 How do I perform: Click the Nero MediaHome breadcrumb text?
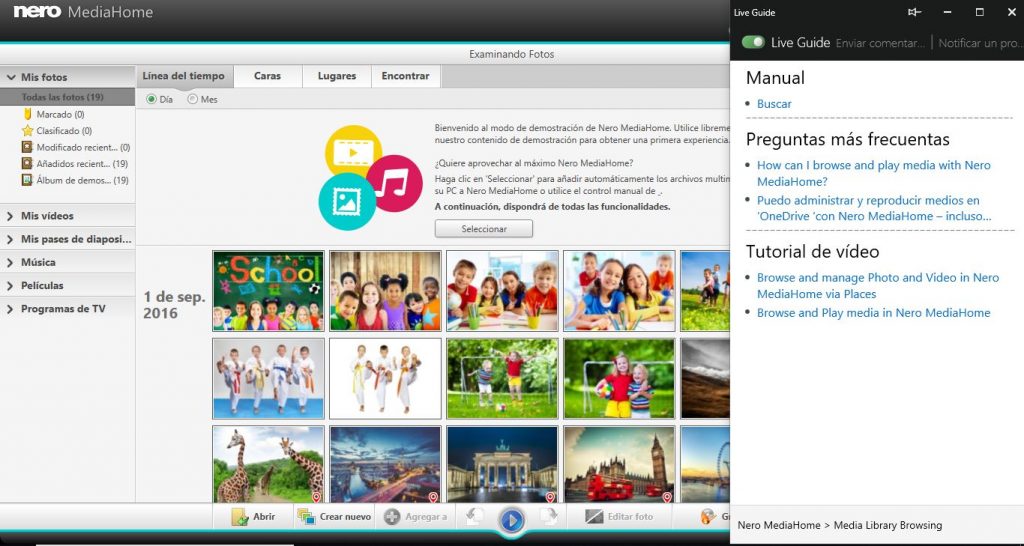pos(778,525)
